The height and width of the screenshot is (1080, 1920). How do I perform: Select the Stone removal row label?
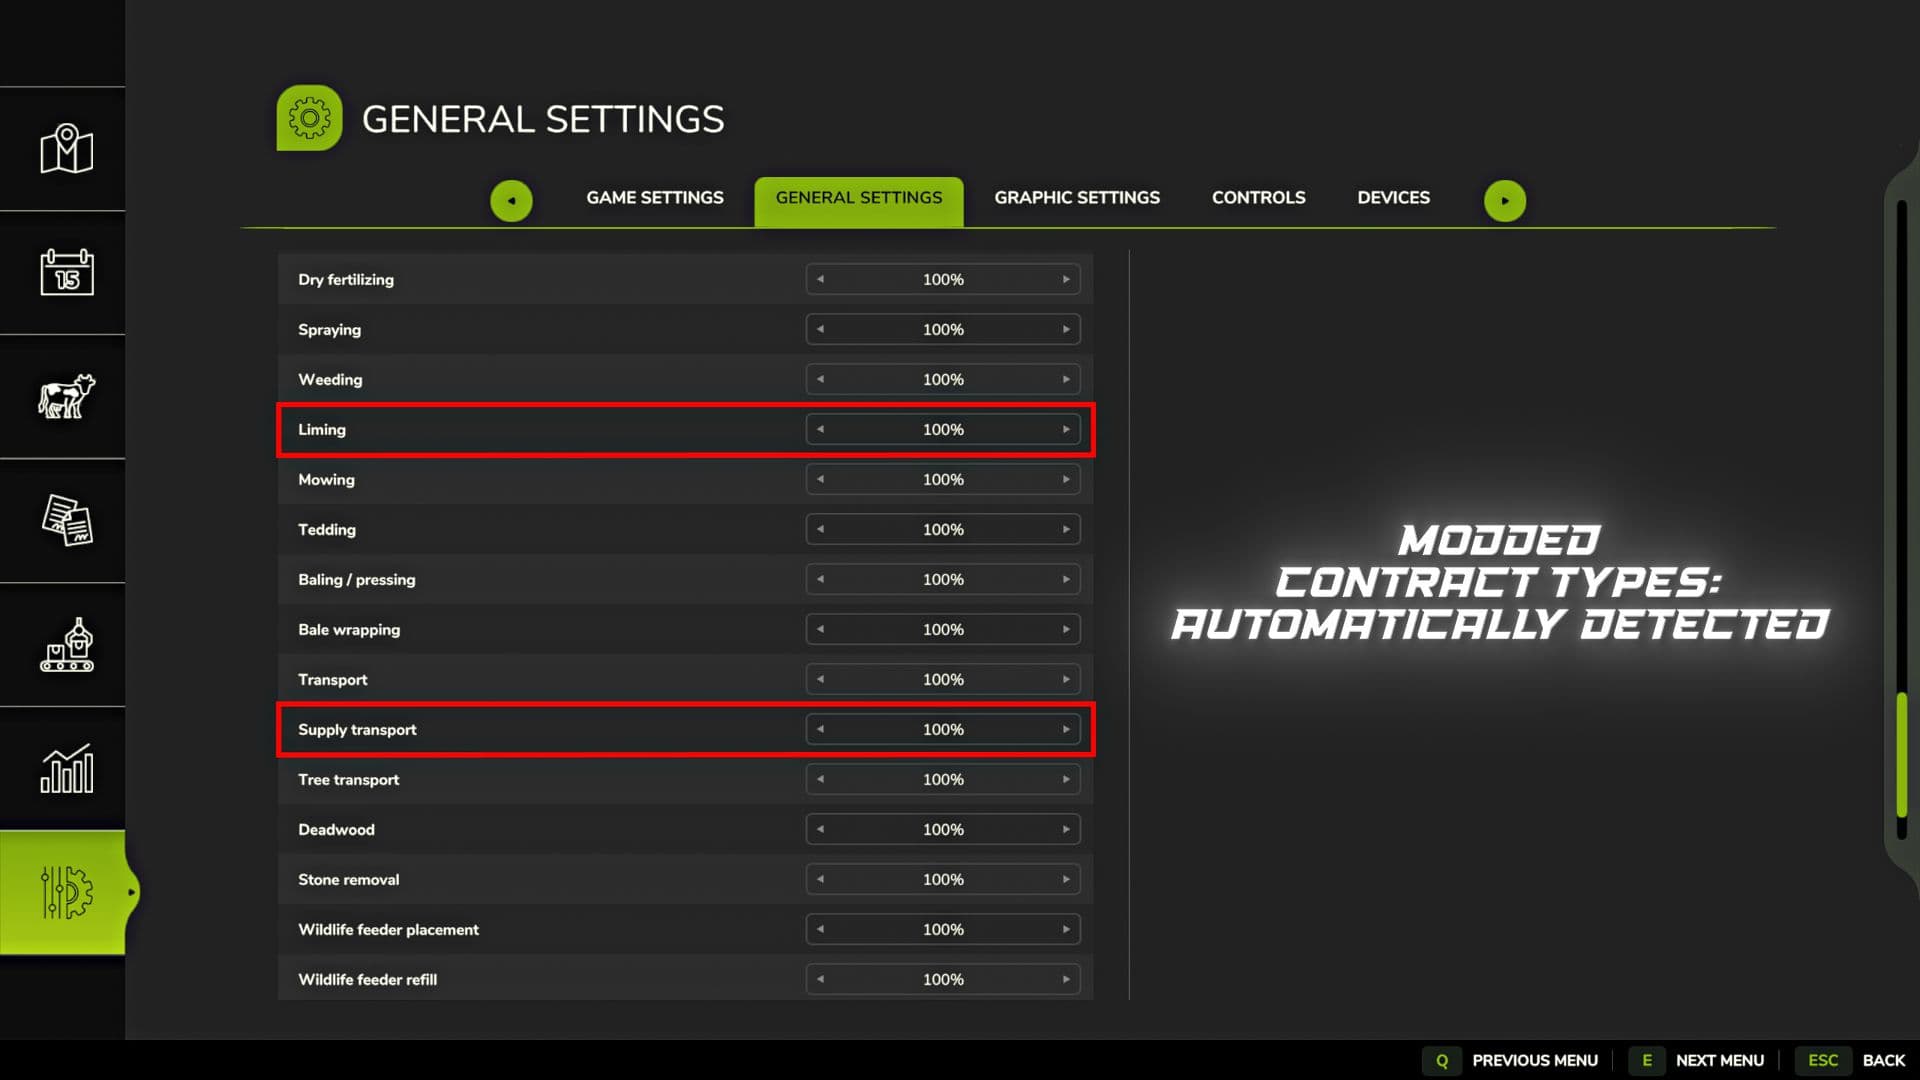[348, 879]
